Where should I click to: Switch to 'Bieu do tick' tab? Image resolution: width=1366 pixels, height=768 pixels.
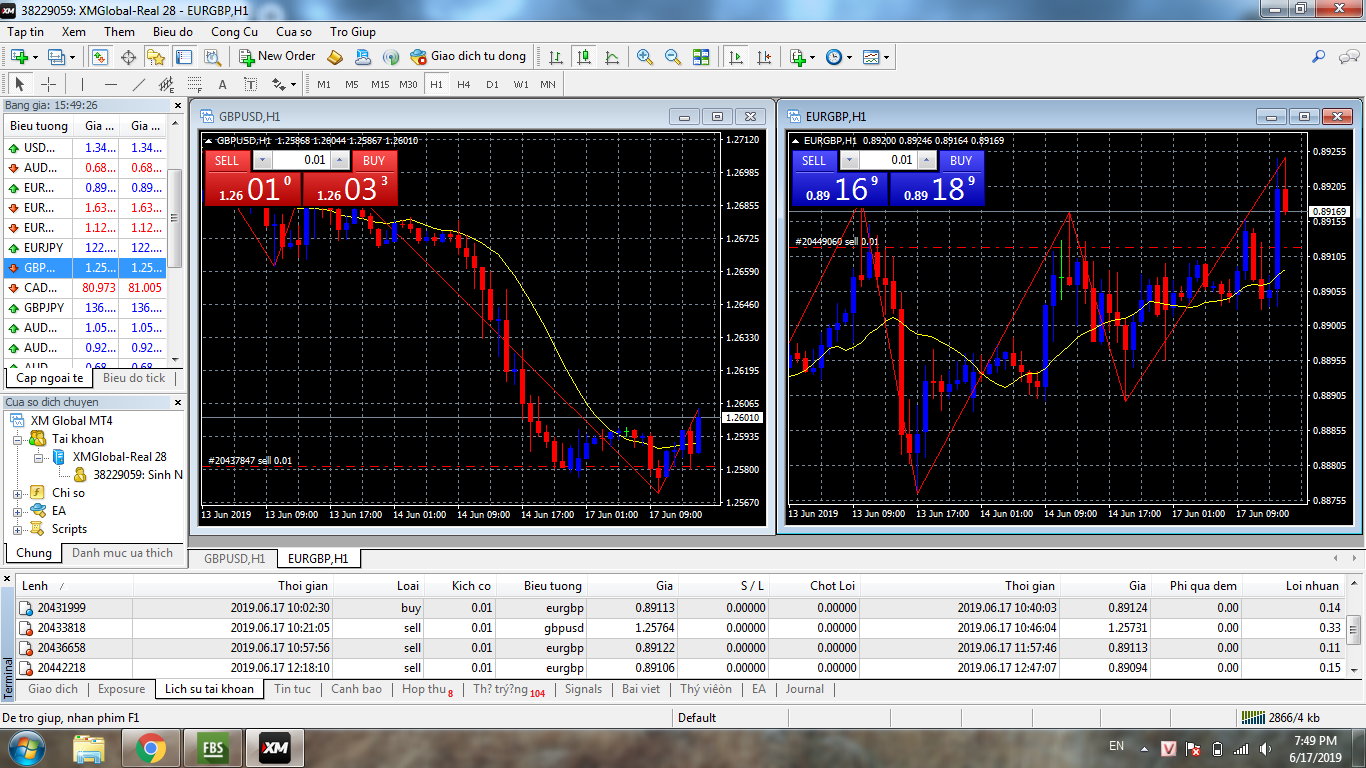(134, 378)
